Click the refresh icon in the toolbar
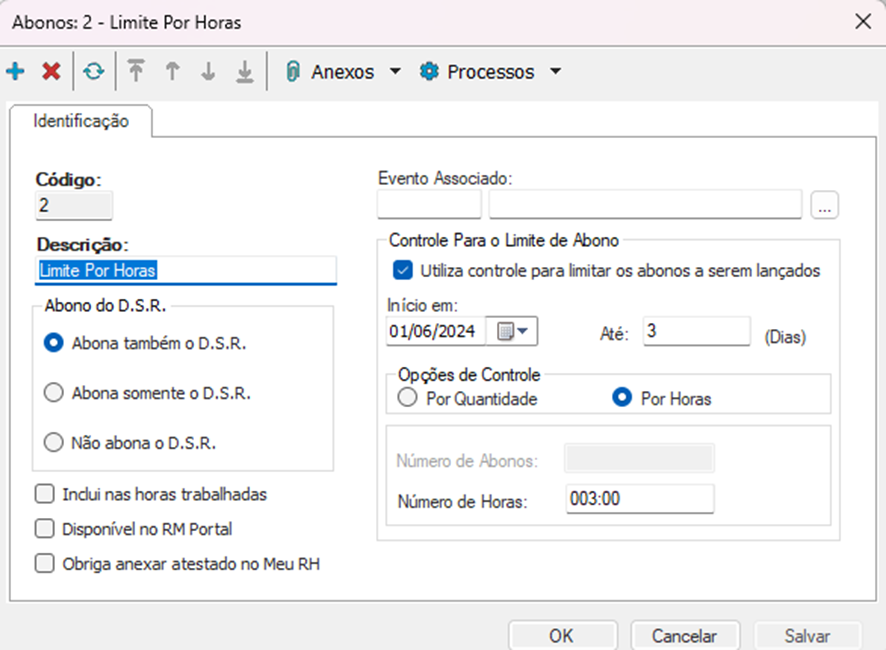 93,72
